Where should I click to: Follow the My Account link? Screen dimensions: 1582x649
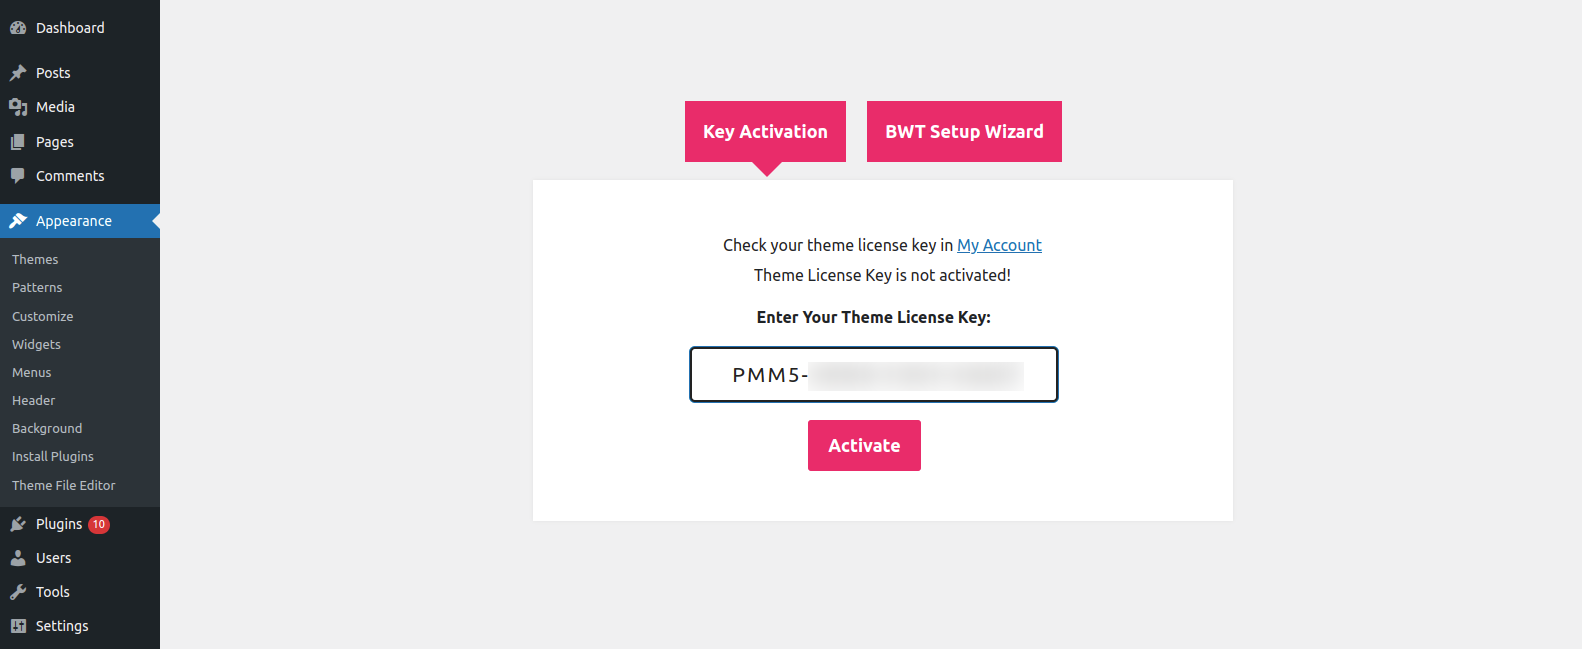999,245
